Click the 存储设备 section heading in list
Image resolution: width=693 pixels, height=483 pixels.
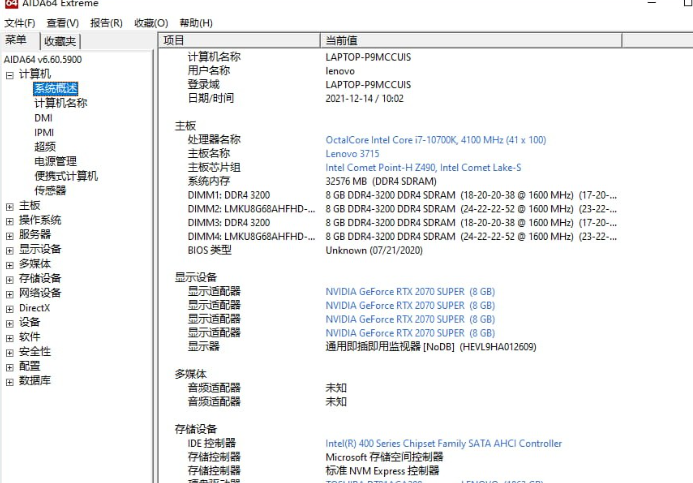point(196,429)
